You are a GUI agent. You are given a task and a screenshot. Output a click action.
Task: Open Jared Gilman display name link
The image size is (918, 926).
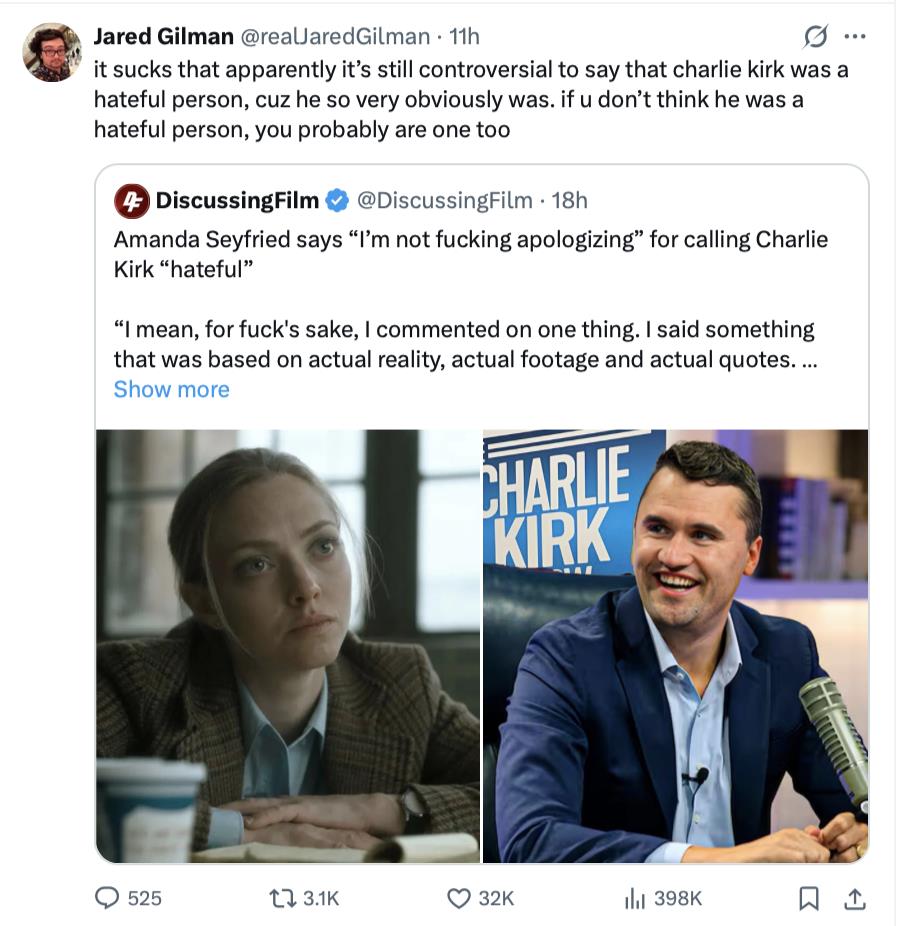(x=163, y=36)
